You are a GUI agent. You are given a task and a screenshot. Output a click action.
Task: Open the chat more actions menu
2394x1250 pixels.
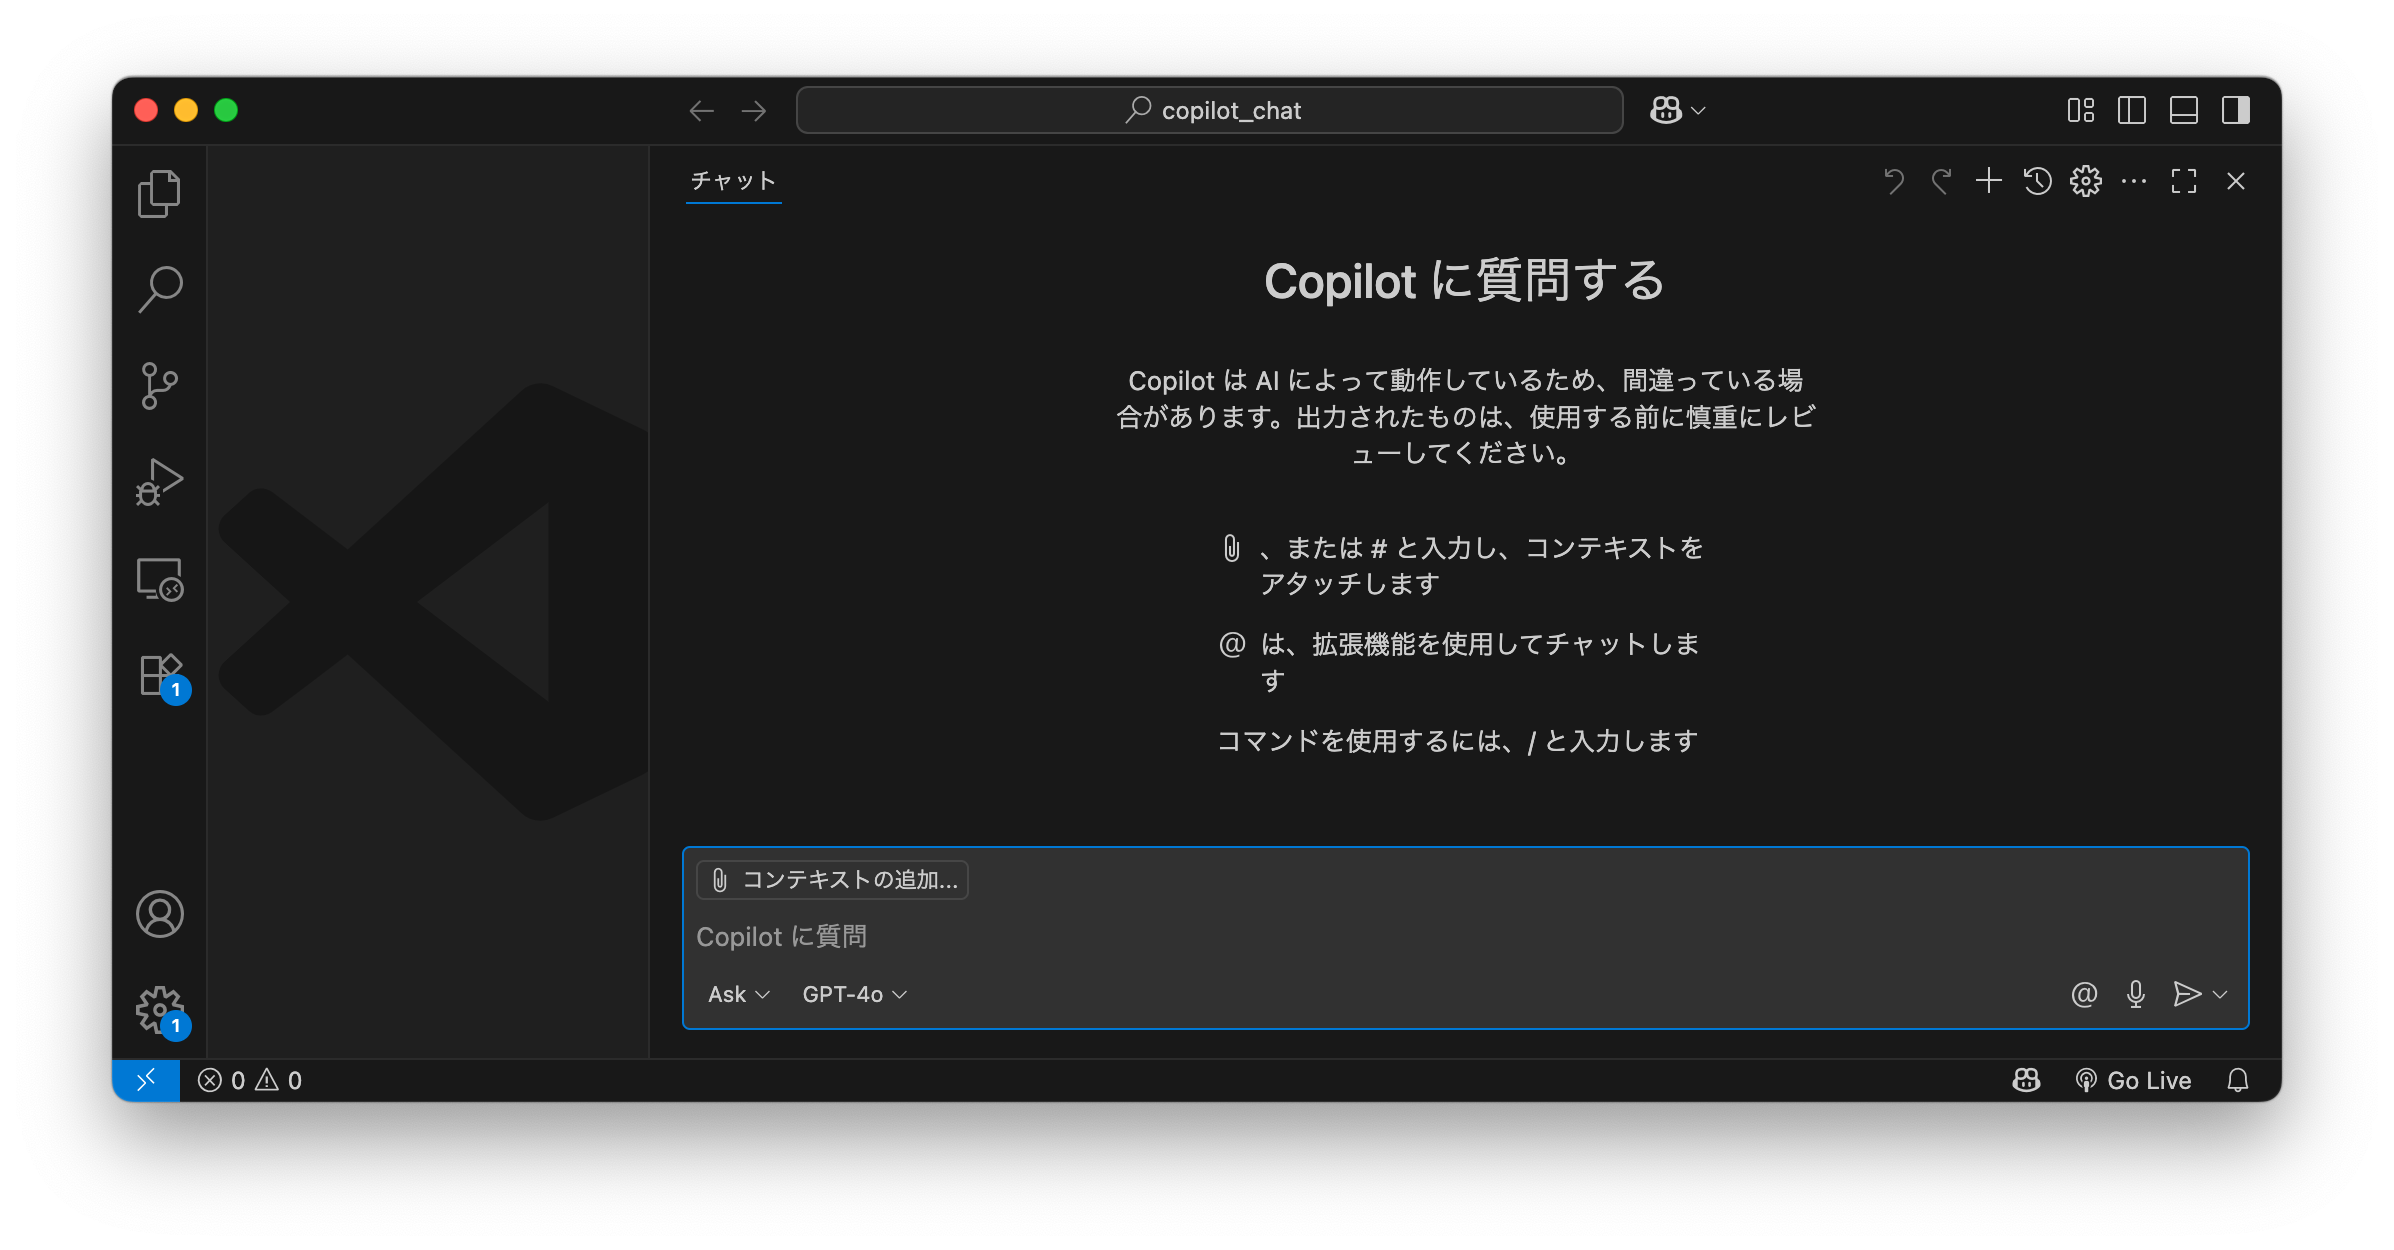(2134, 181)
